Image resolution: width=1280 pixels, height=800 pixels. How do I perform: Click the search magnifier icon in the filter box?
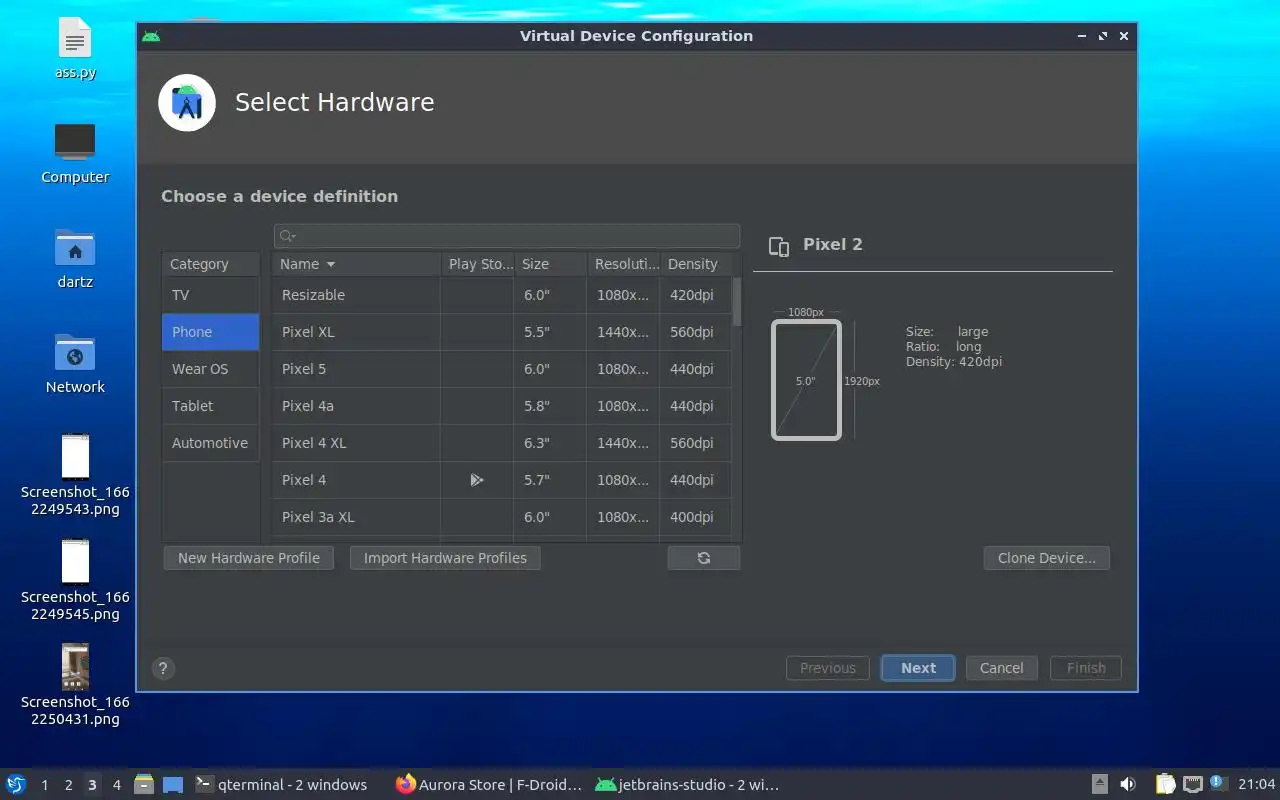click(x=287, y=236)
